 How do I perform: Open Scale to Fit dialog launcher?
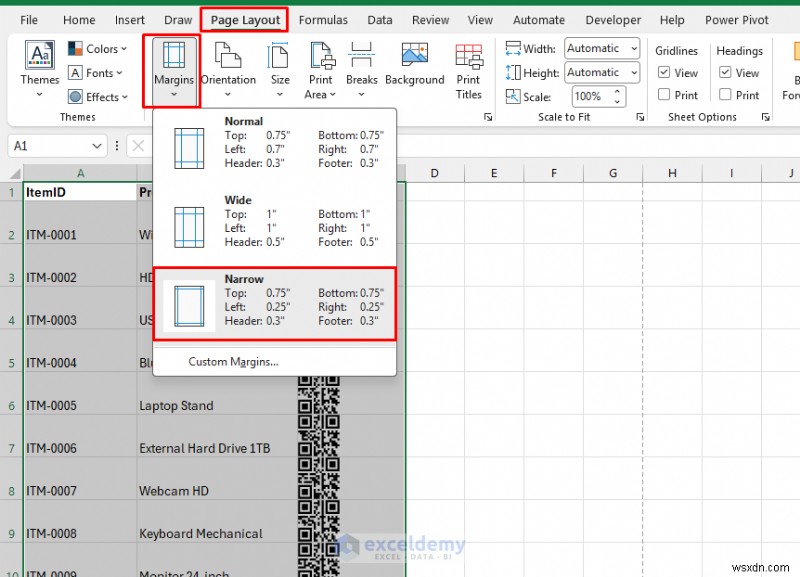[x=640, y=117]
